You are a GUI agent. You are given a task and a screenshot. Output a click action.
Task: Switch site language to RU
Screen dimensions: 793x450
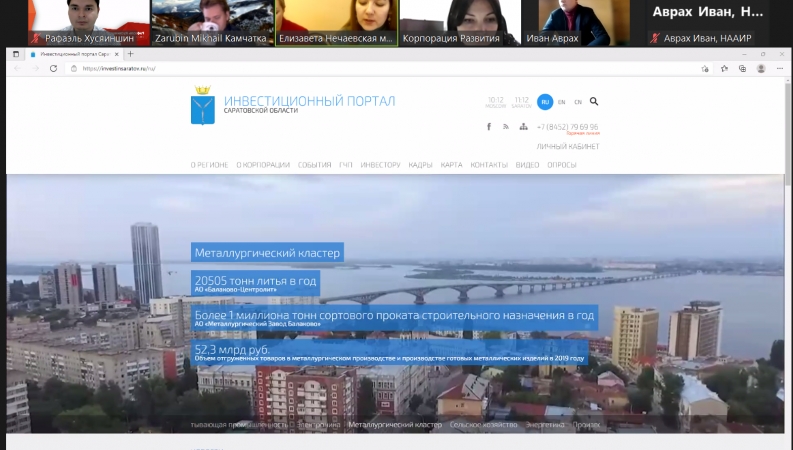[x=545, y=102]
